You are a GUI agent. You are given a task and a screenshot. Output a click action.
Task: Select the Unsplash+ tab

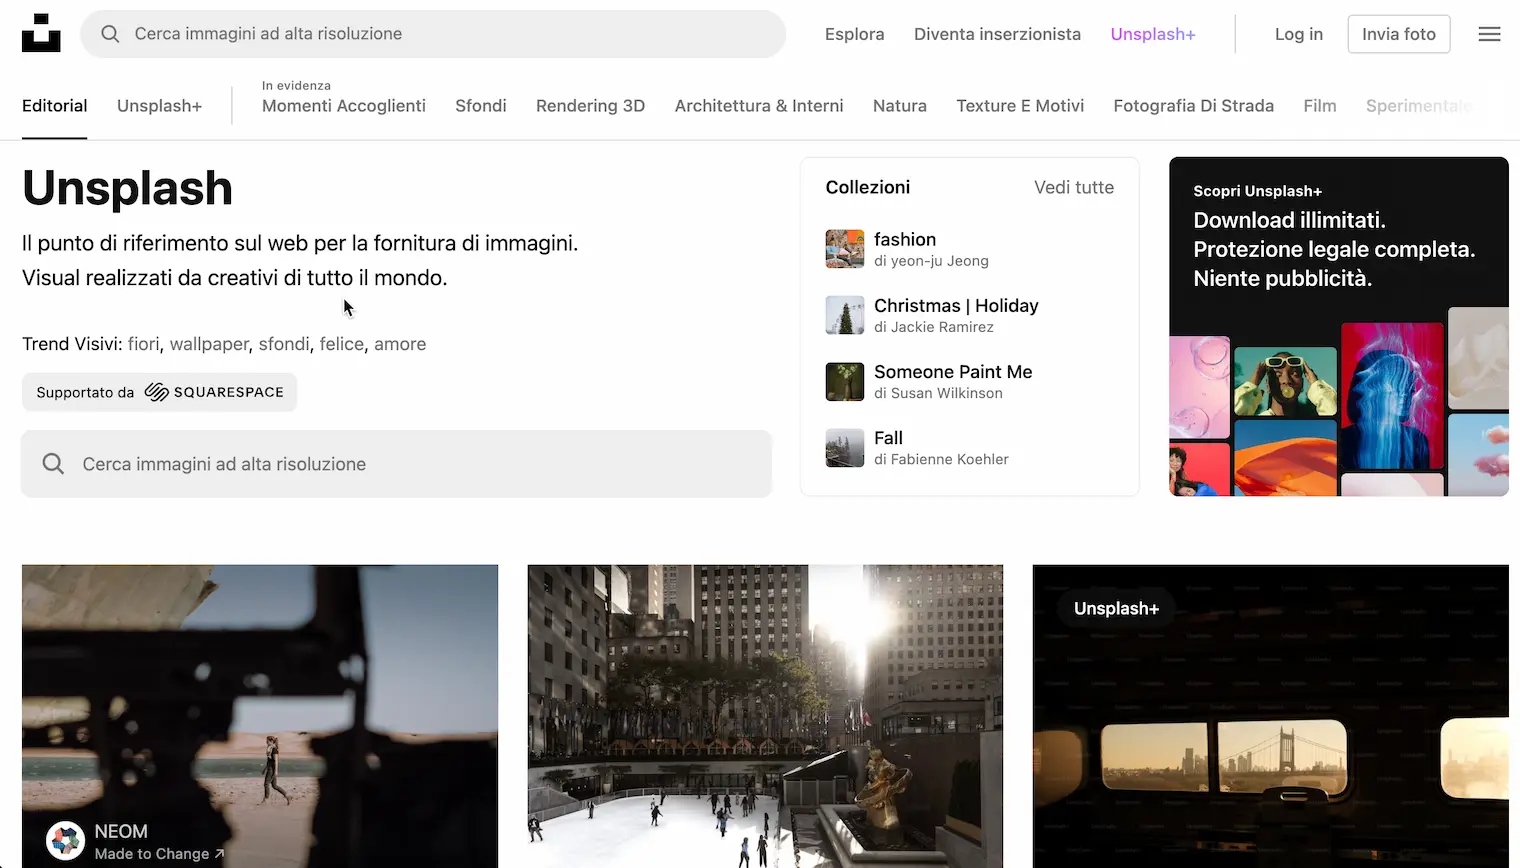159,106
